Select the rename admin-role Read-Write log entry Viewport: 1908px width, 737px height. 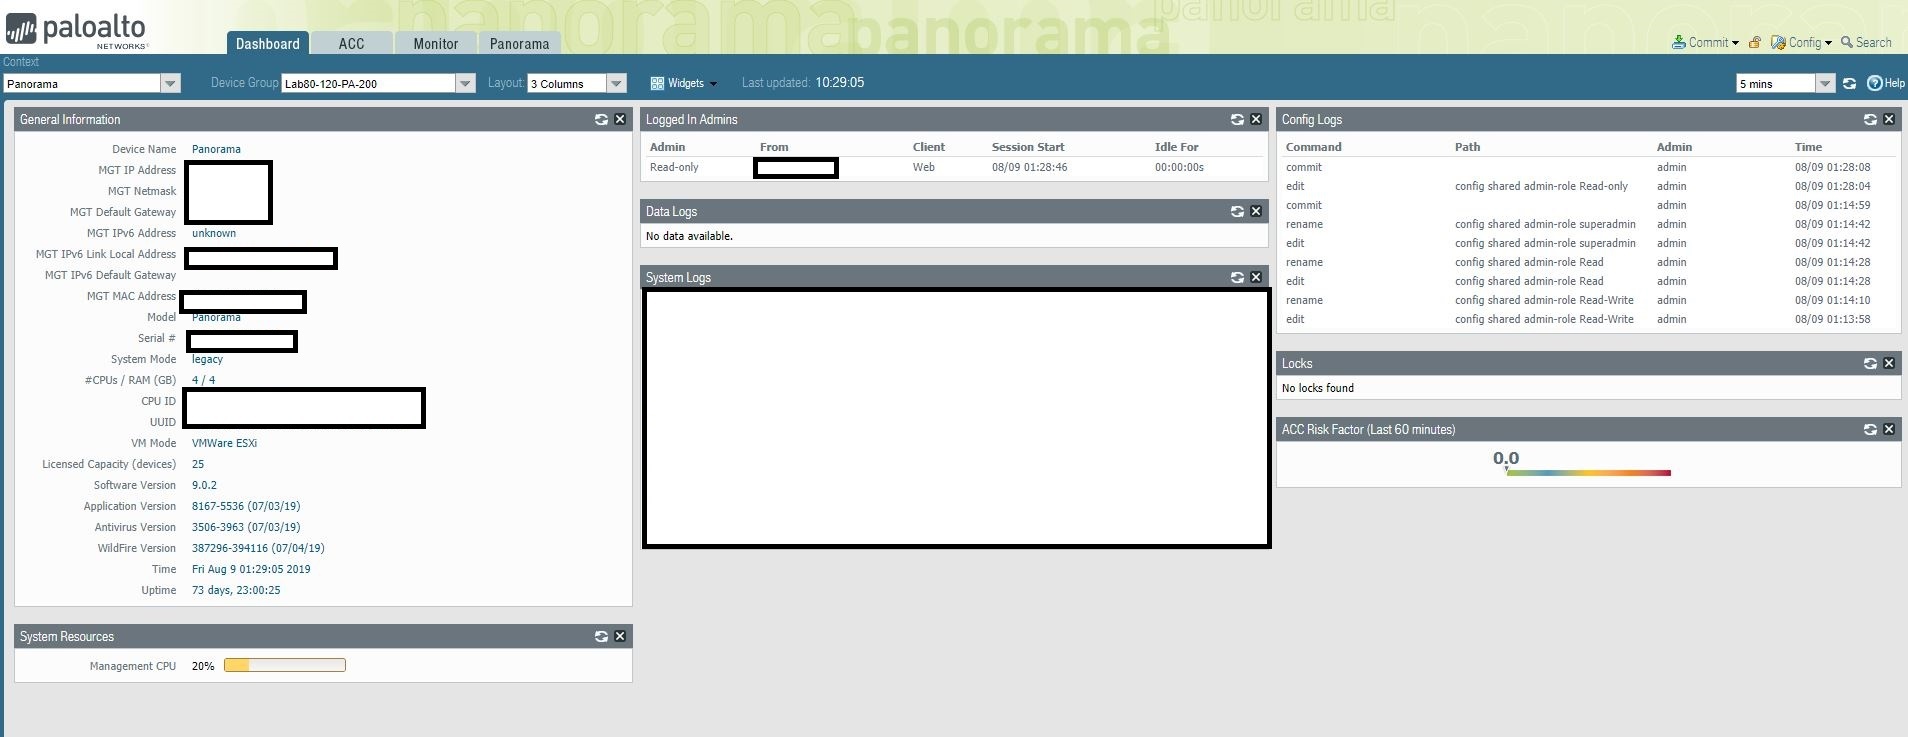click(1588, 300)
